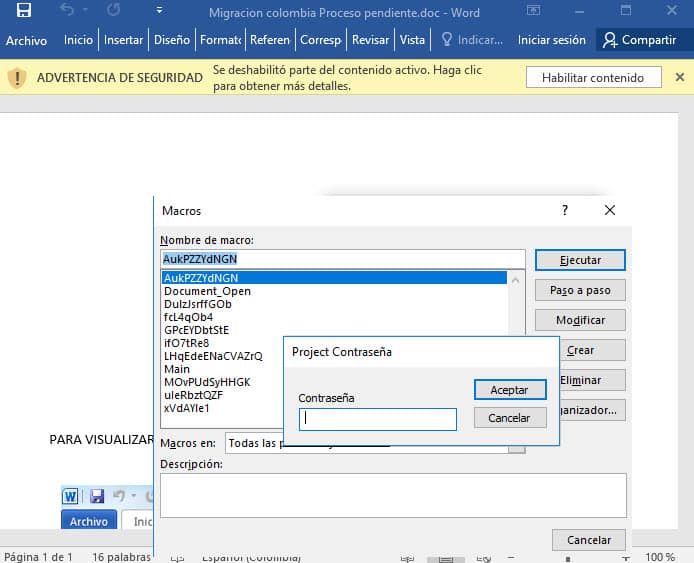Viewport: 694px width, 563px height.
Task: Expand Customize Quick Access Toolbar arrow
Action: coord(160,12)
